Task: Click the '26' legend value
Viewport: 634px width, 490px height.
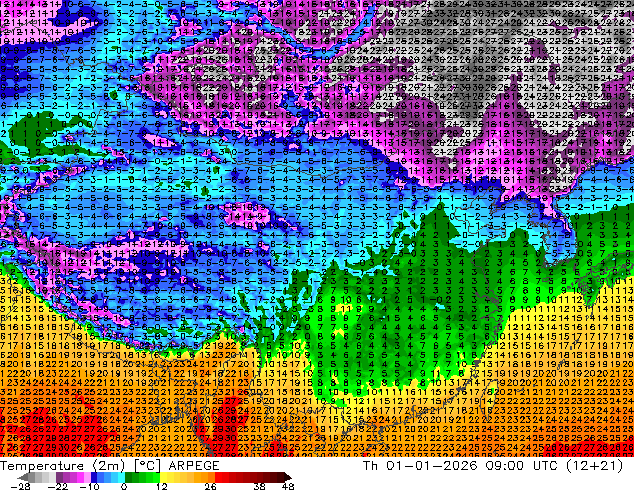Action: tap(210, 486)
